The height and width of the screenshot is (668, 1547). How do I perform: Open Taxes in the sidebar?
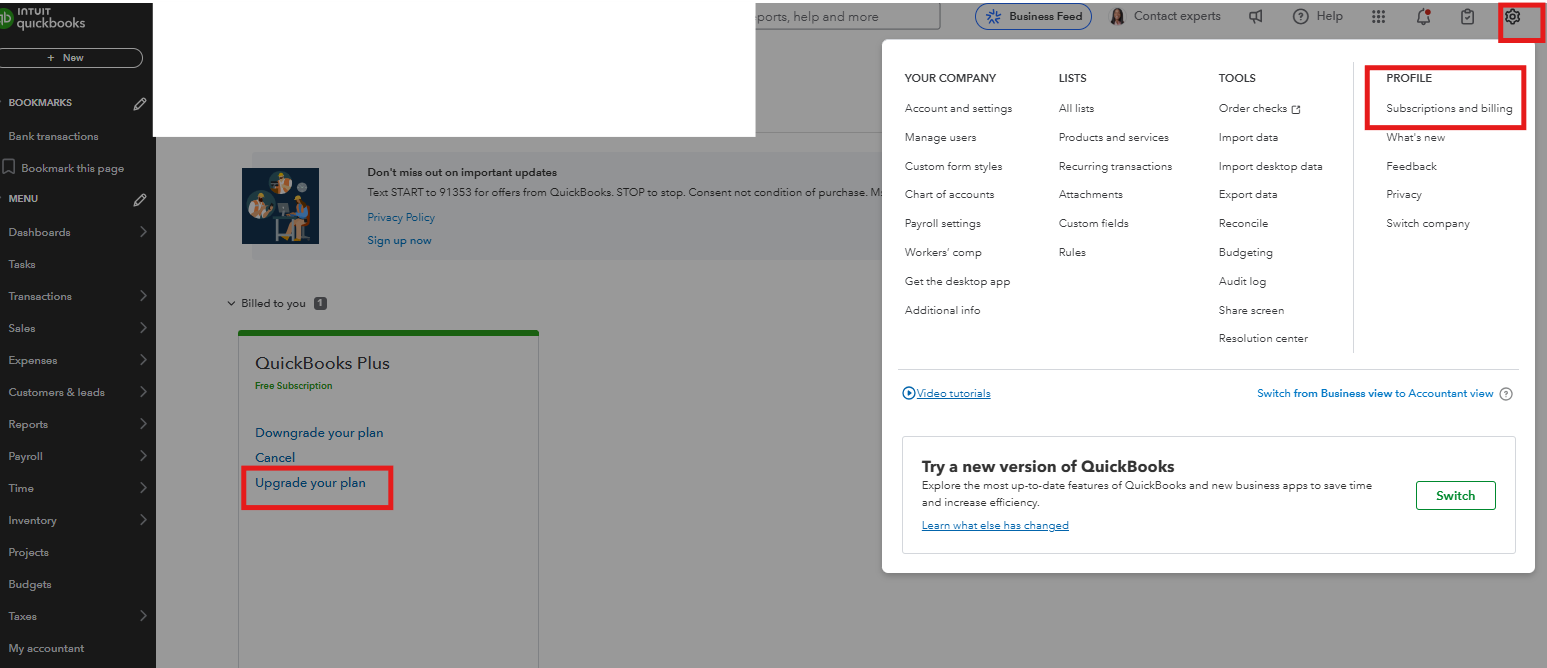[x=22, y=616]
